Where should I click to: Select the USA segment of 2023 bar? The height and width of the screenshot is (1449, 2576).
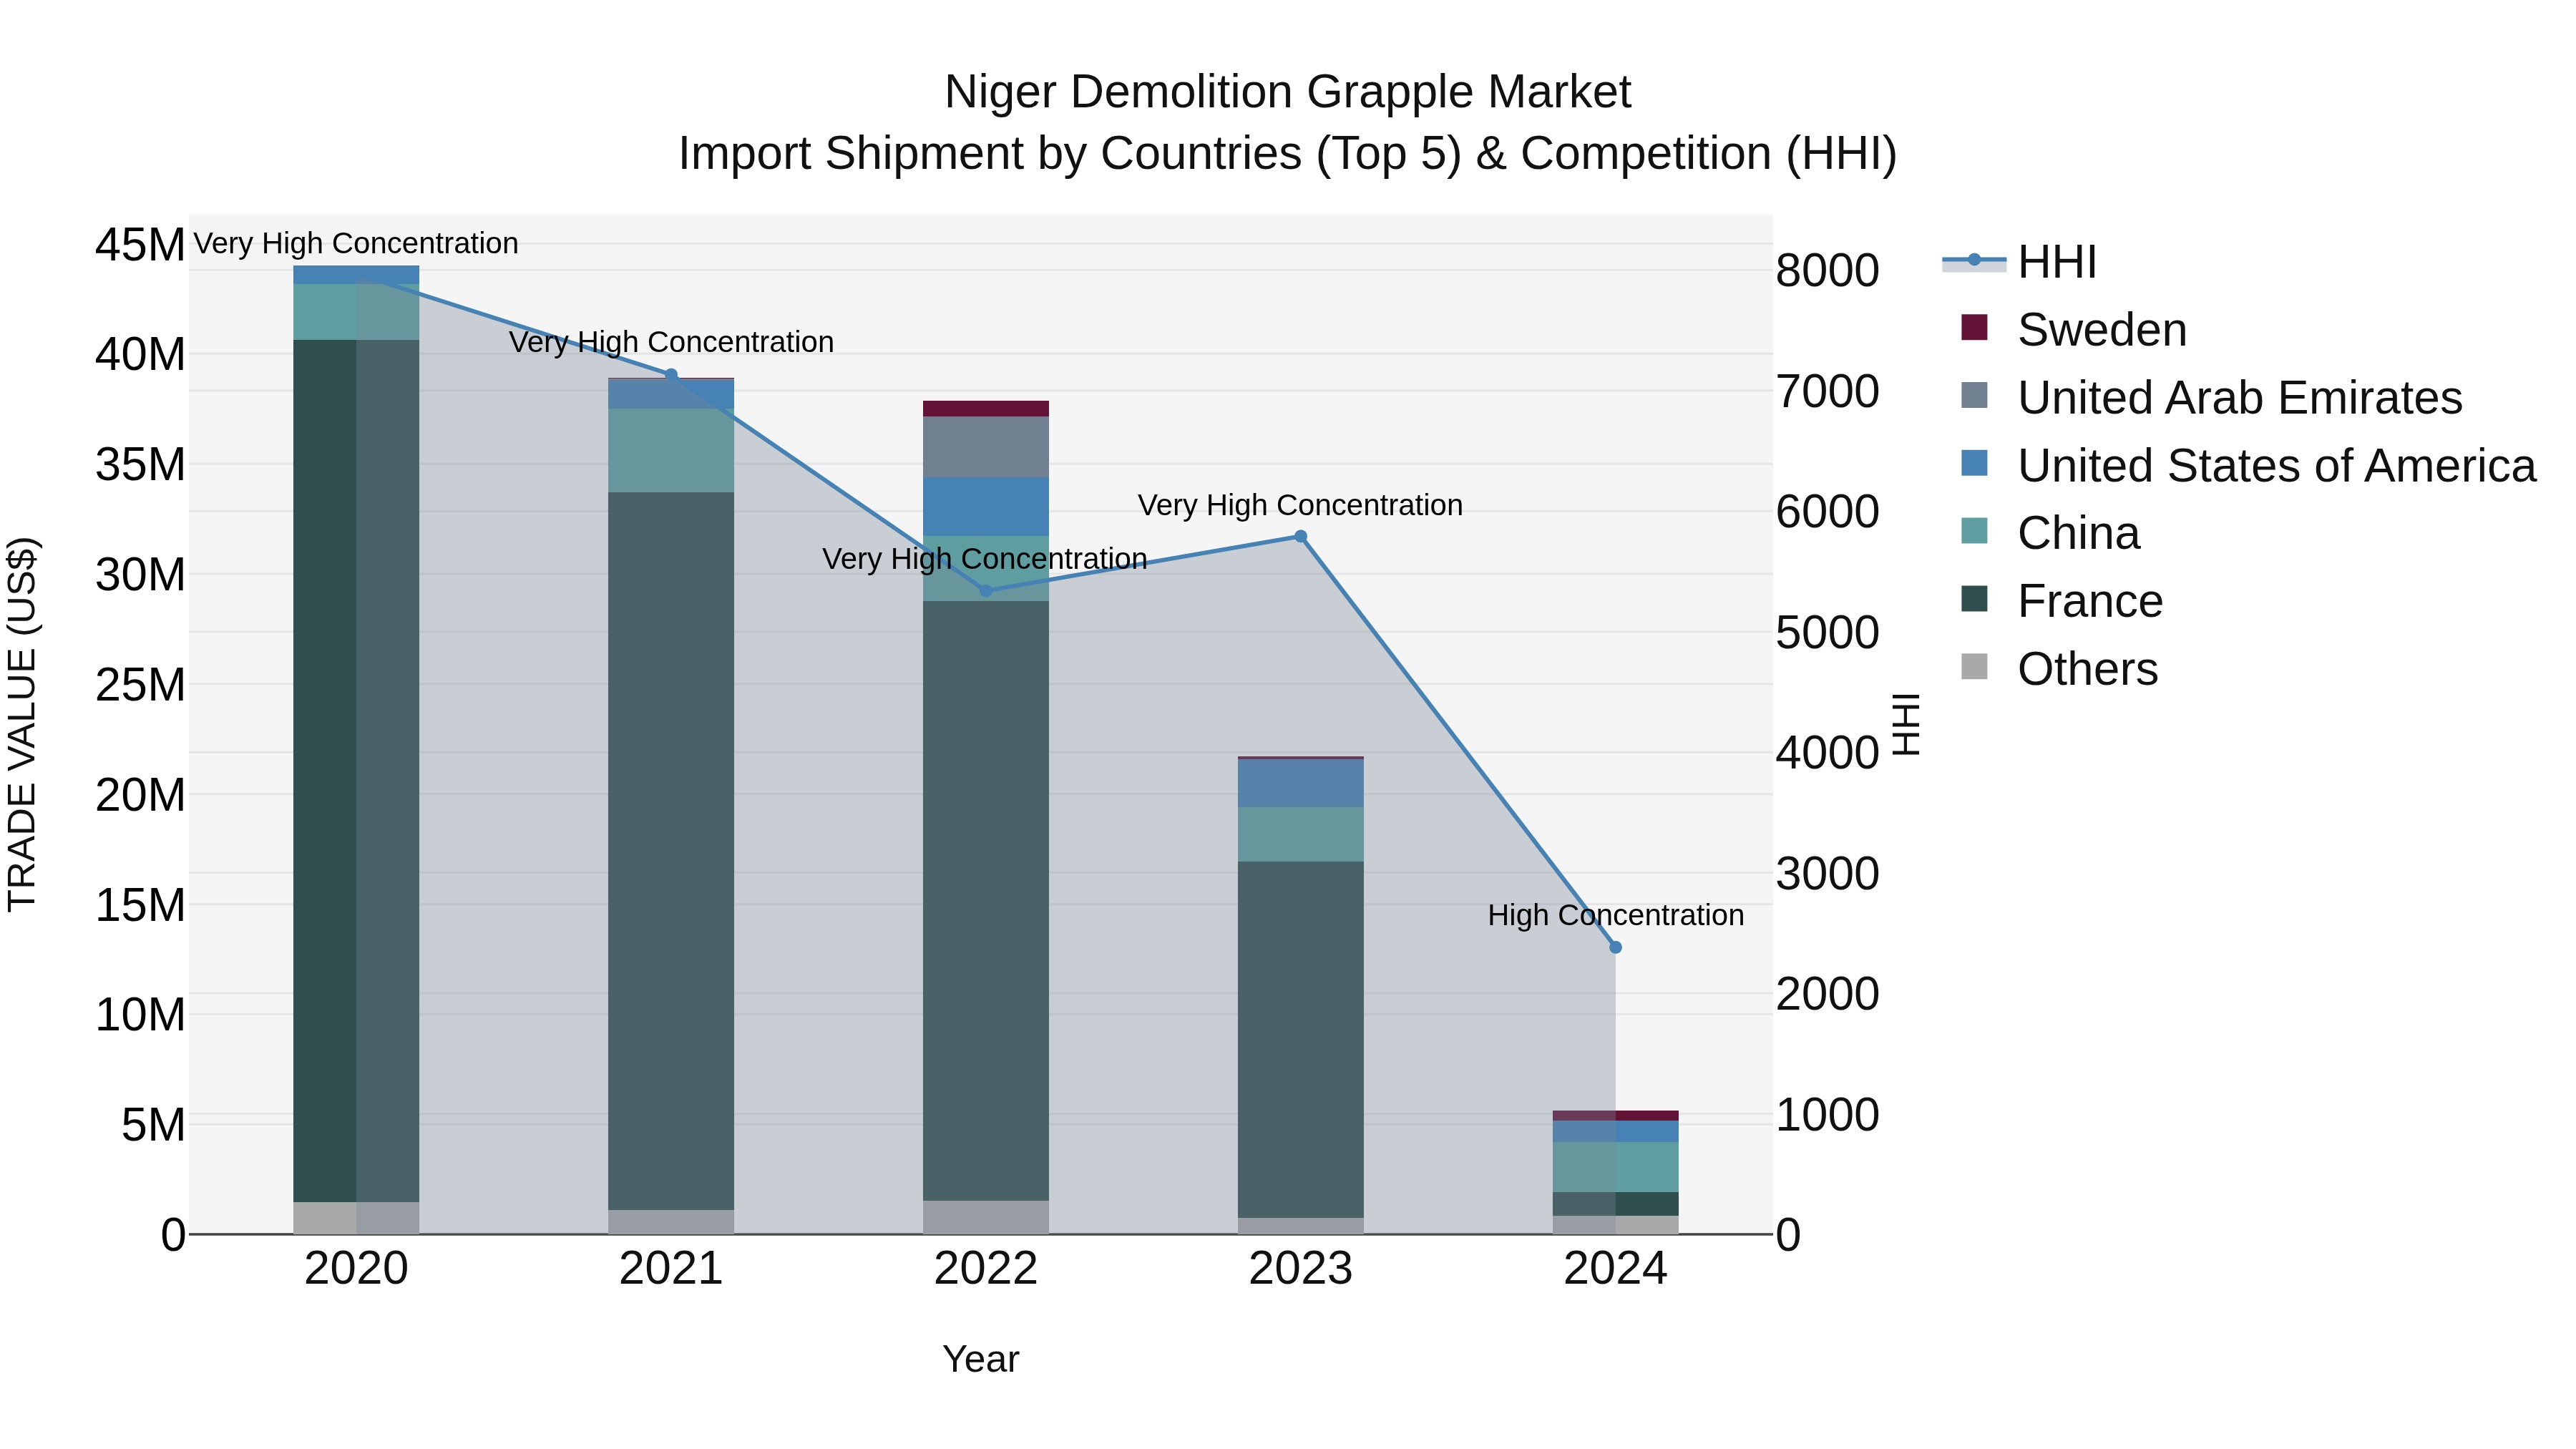coord(1301,783)
